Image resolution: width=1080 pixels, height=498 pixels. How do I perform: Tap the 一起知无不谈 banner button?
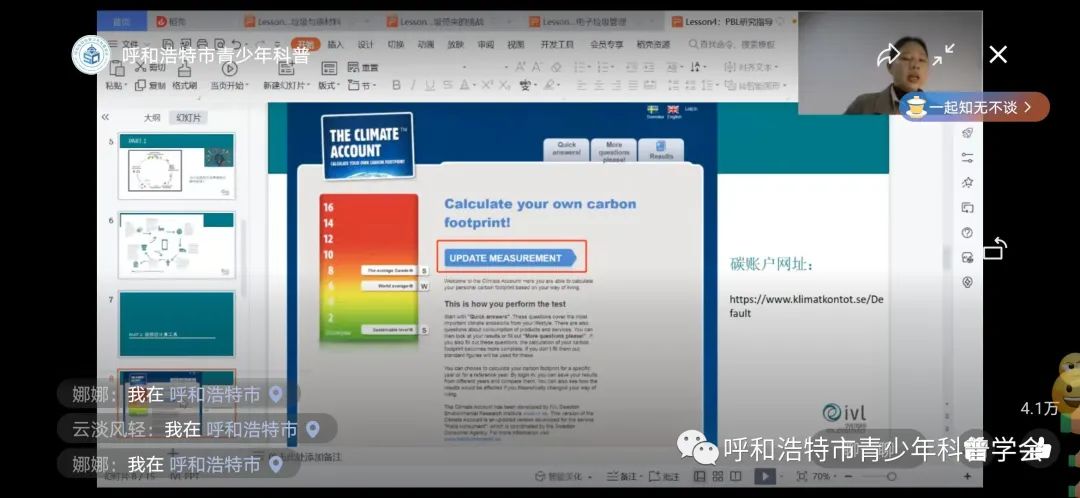point(973,107)
